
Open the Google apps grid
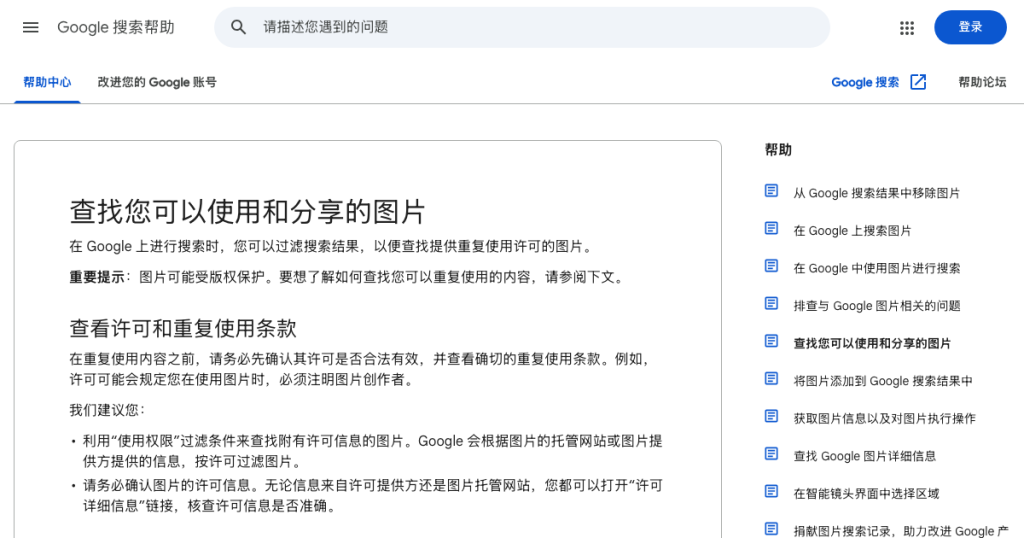tap(906, 27)
